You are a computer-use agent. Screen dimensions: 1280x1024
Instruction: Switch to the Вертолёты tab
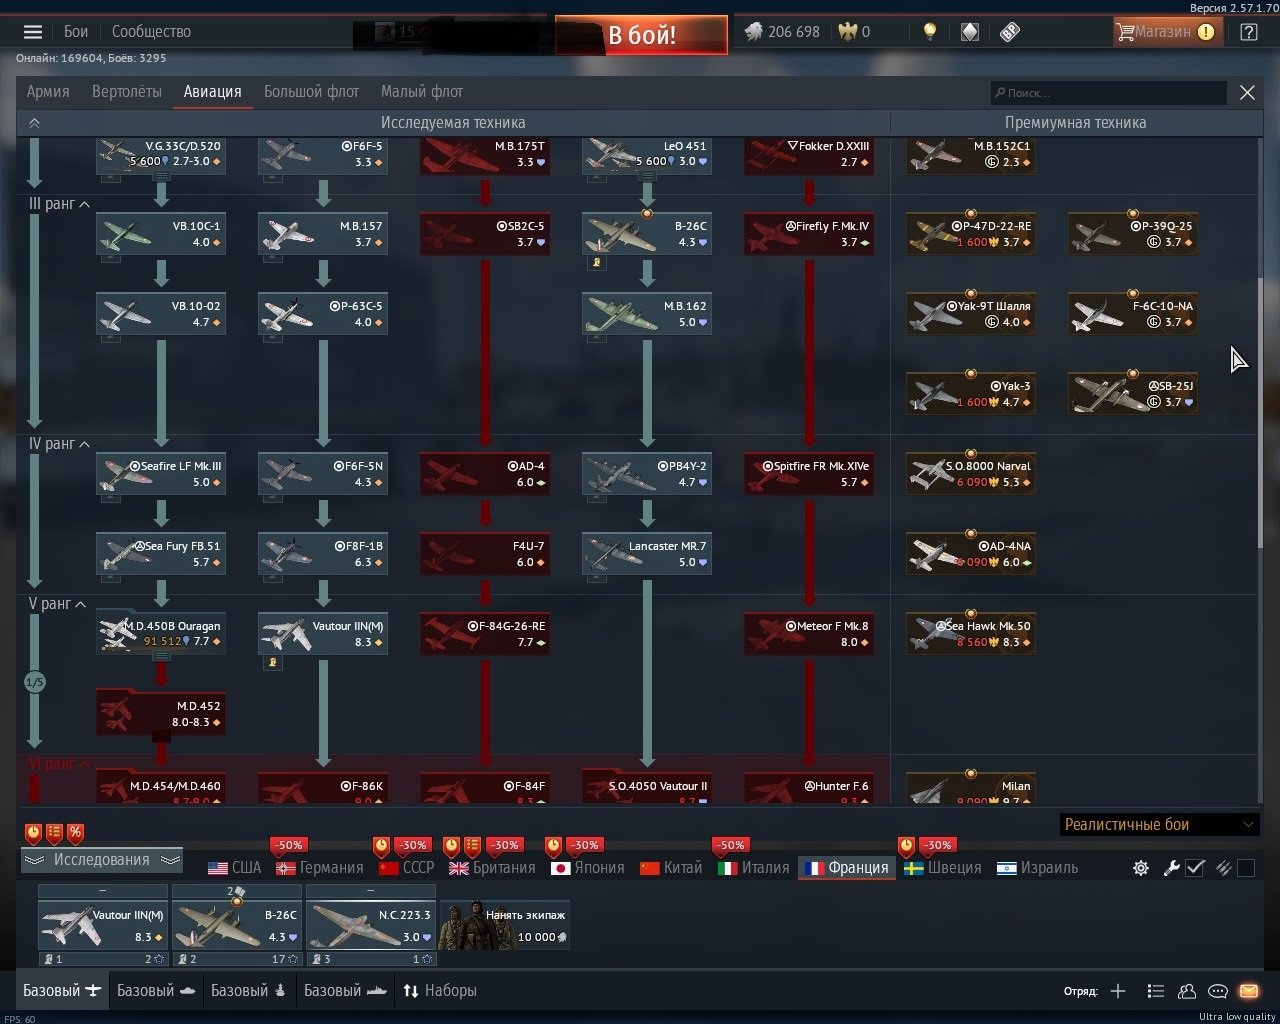pos(126,92)
